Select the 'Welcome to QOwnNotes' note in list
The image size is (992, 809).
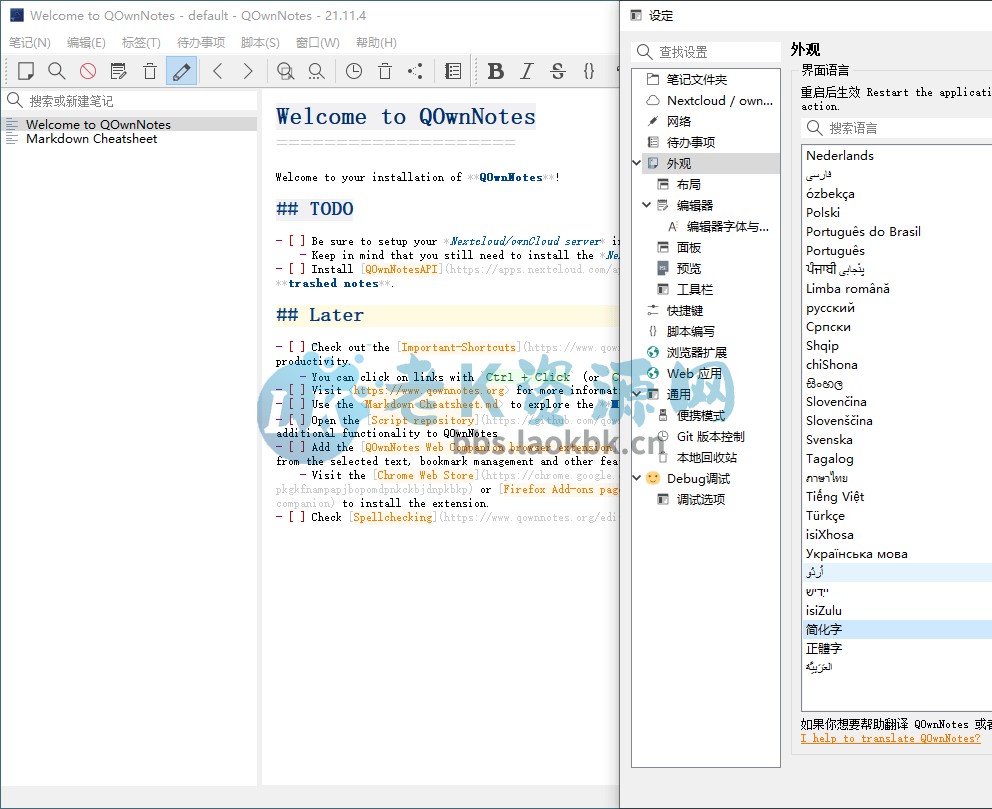tap(130, 125)
